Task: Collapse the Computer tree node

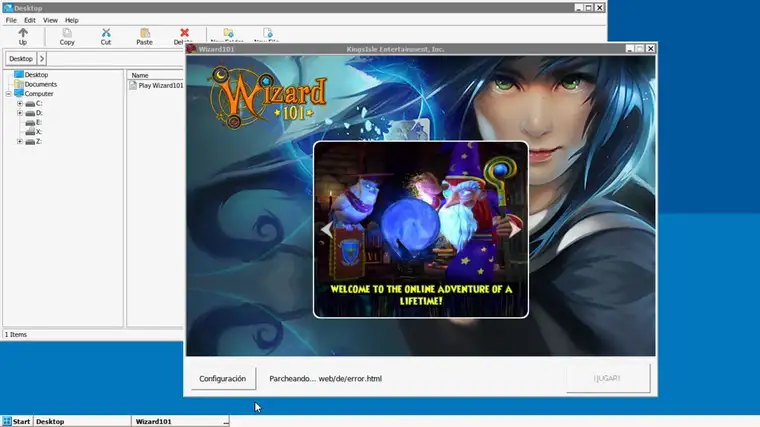Action: [x=9, y=94]
